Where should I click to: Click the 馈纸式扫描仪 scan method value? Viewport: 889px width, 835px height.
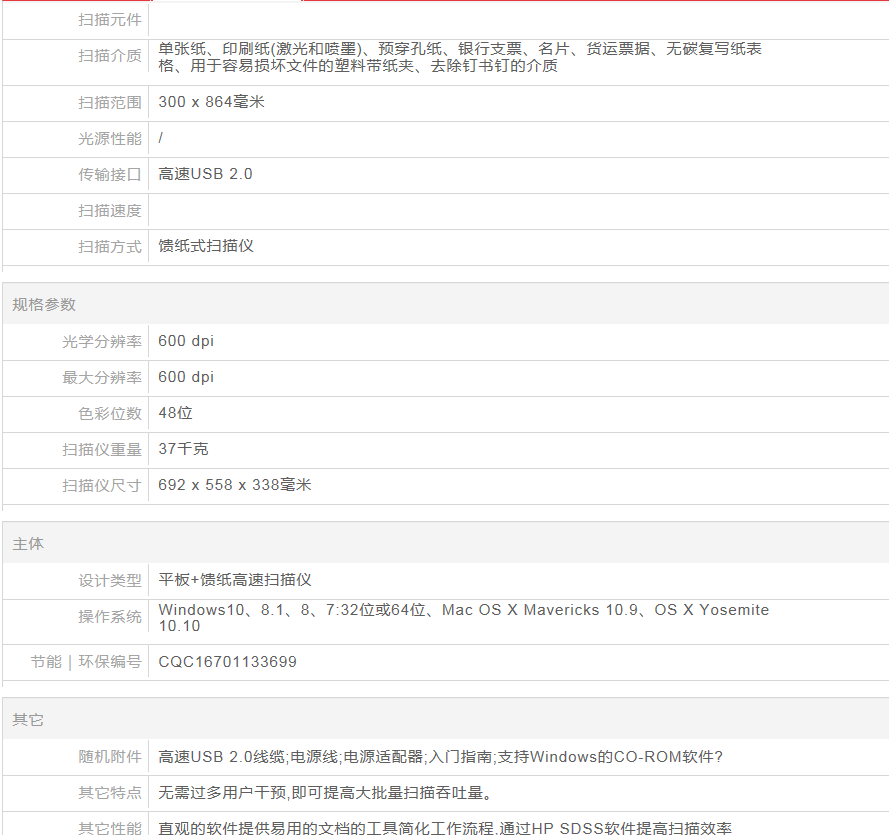(x=206, y=246)
